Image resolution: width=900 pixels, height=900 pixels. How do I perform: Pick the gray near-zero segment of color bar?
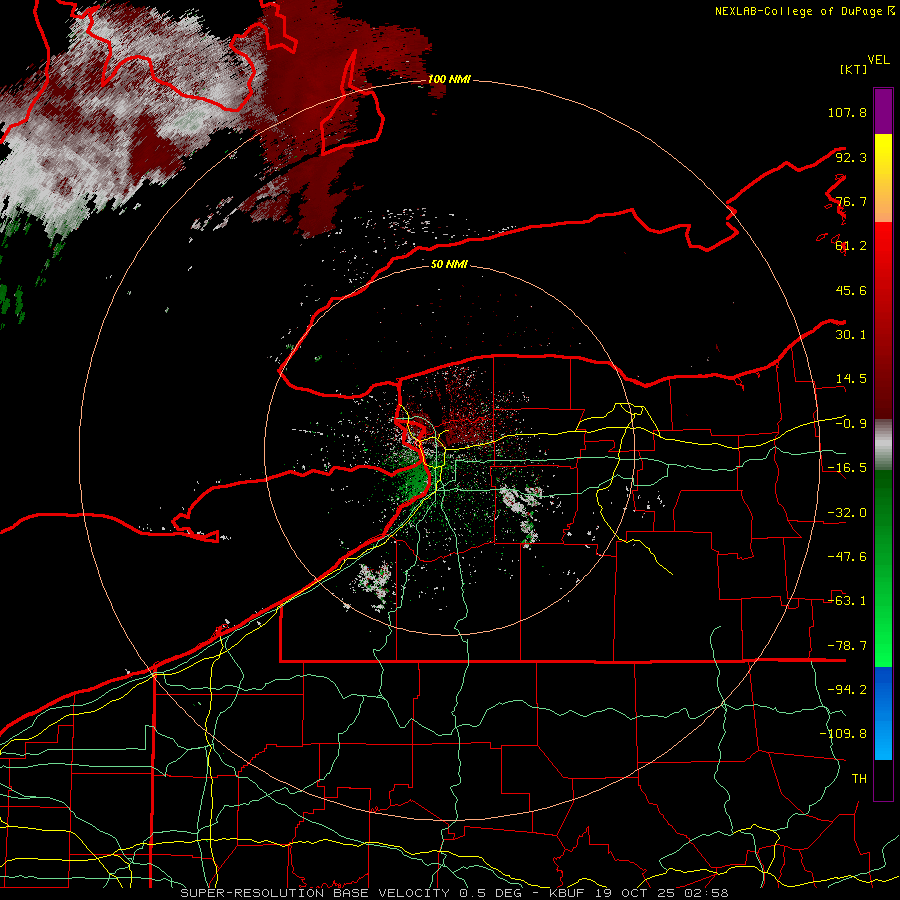pyautogui.click(x=883, y=445)
